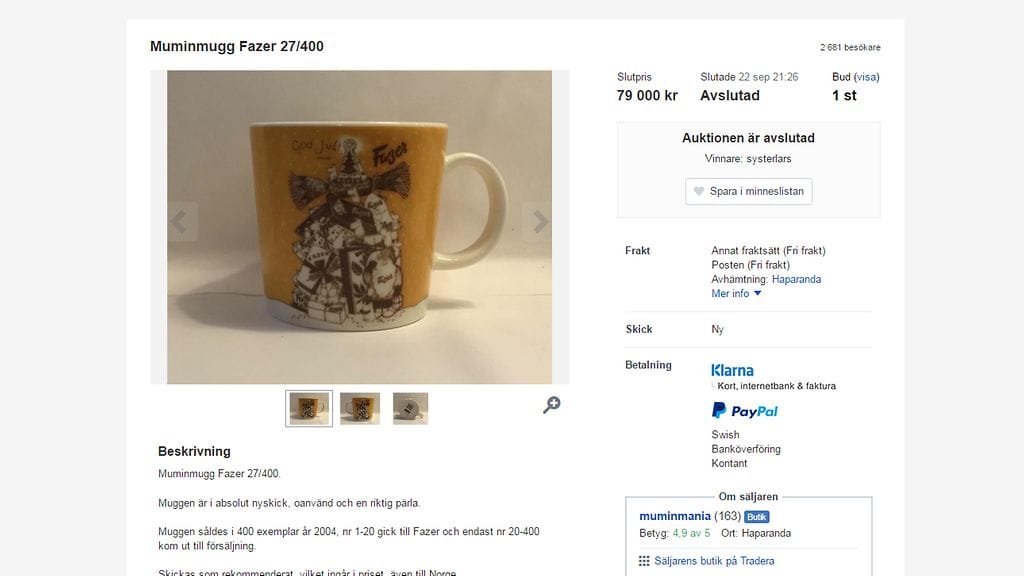Click the magnifier zoom icon below the photos

551,406
